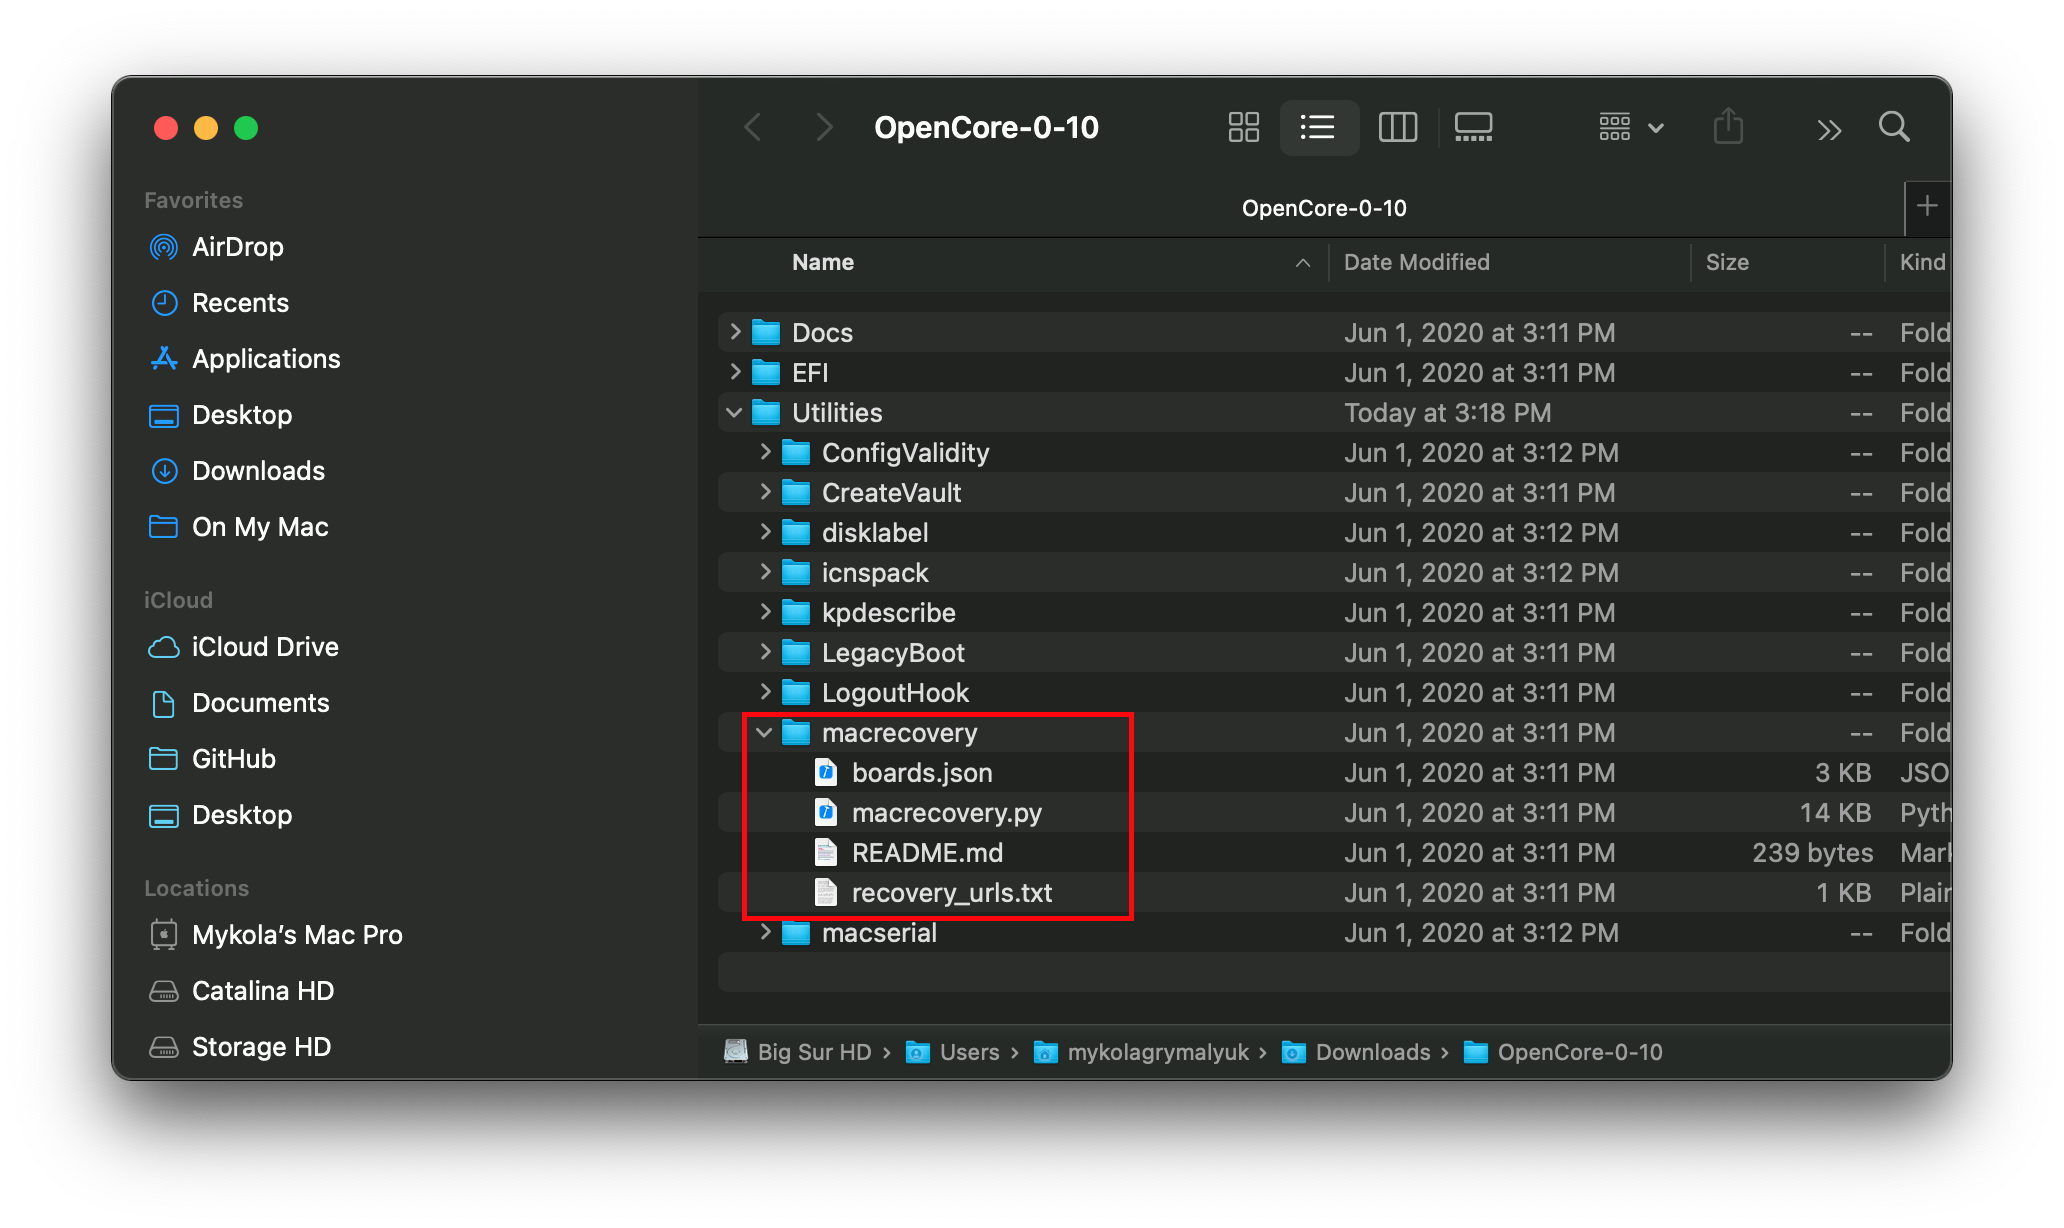This screenshot has height=1228, width=2064.
Task: Switch to column view
Action: [x=1397, y=127]
